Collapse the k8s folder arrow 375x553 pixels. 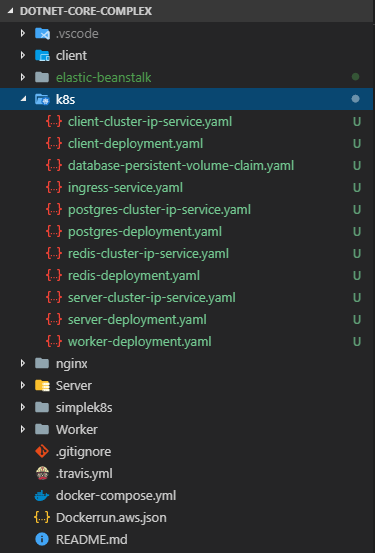pyautogui.click(x=23, y=99)
